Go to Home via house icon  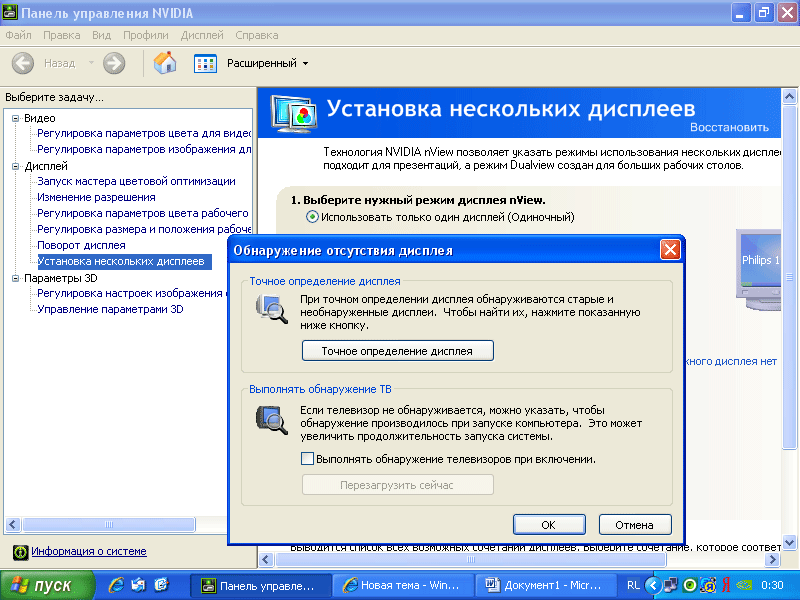[165, 63]
